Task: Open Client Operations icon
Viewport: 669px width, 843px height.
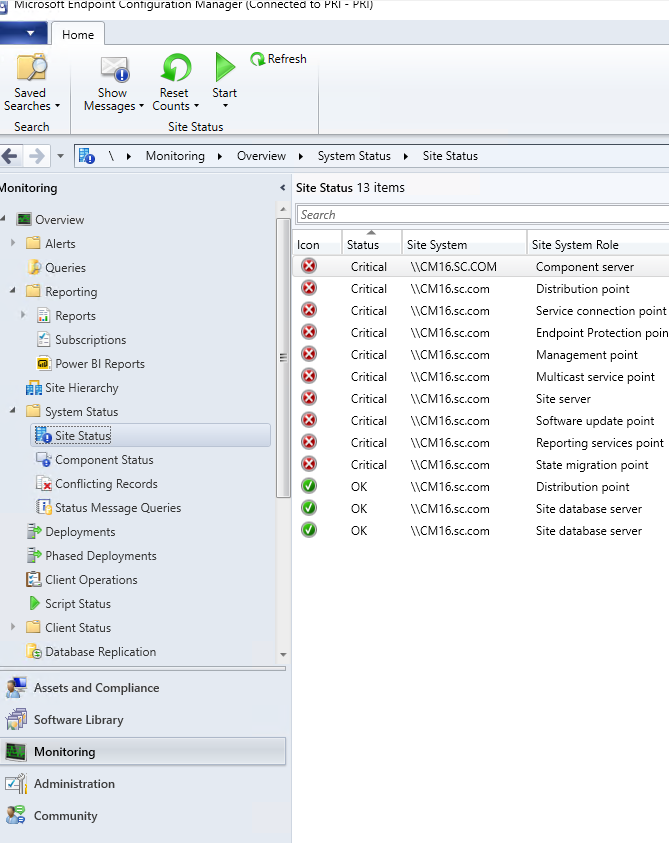Action: [x=33, y=579]
